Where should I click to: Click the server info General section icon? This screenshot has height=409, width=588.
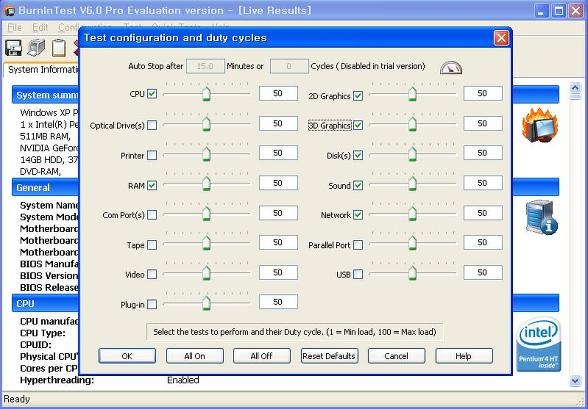click(541, 217)
